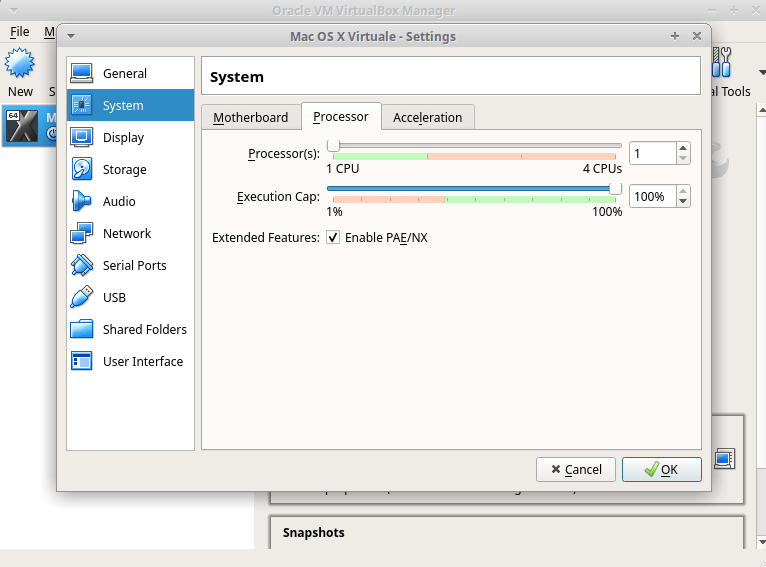
Task: Click the OK button
Action: [661, 469]
